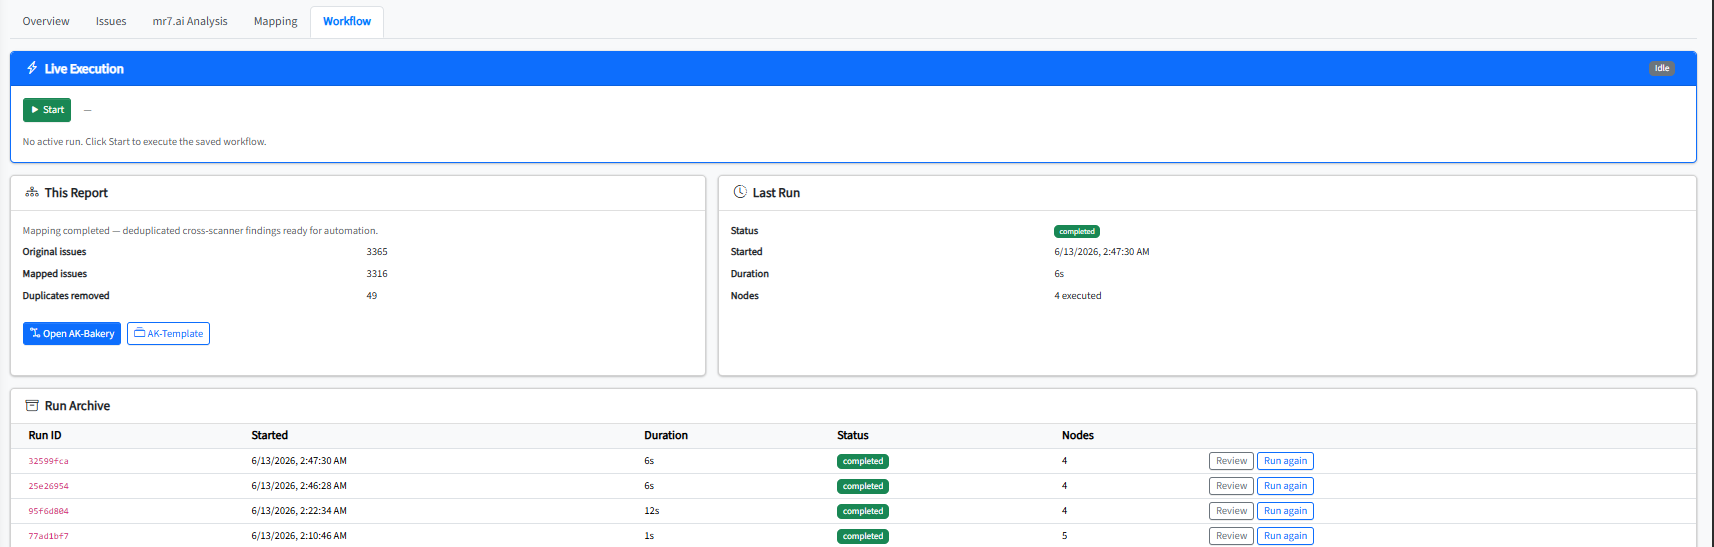Click the This Report hierarchy icon
Image resolution: width=1714 pixels, height=547 pixels.
(32, 192)
